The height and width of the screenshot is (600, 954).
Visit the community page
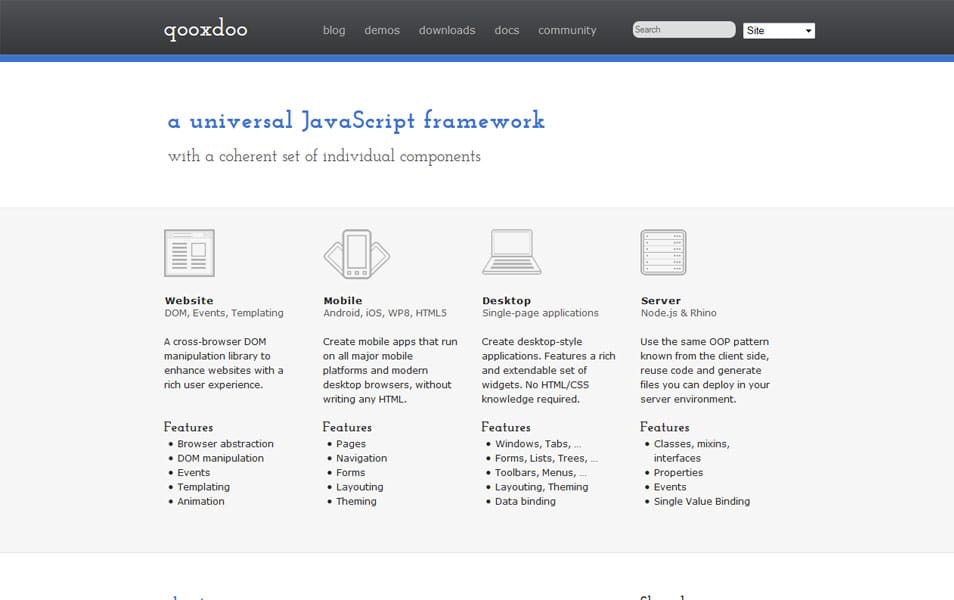[567, 30]
